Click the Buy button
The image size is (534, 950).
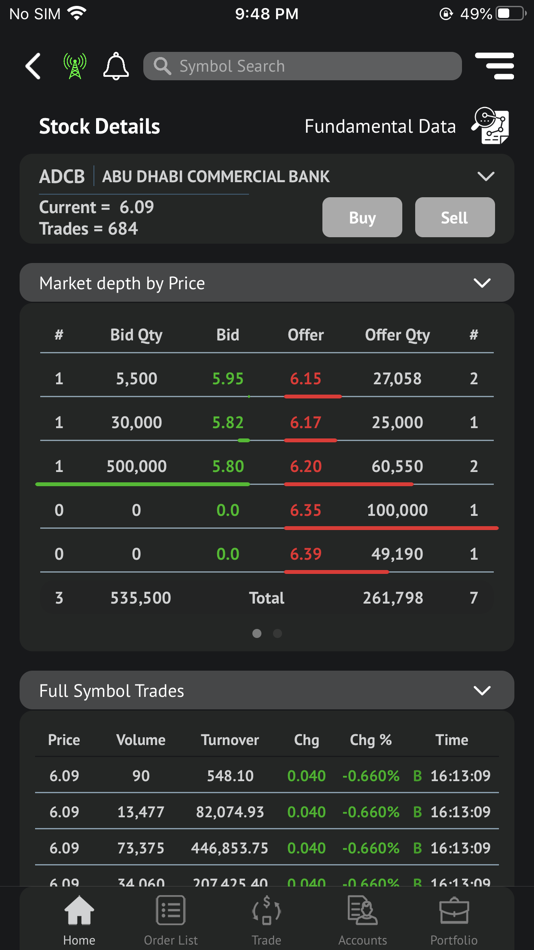(362, 217)
